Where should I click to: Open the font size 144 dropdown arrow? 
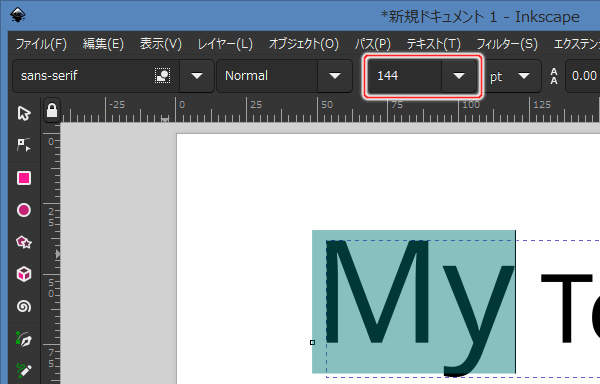click(459, 76)
